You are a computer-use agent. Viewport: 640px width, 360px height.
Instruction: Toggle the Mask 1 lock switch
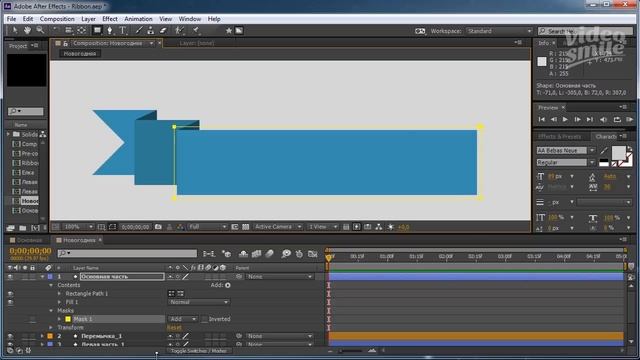coord(32,319)
